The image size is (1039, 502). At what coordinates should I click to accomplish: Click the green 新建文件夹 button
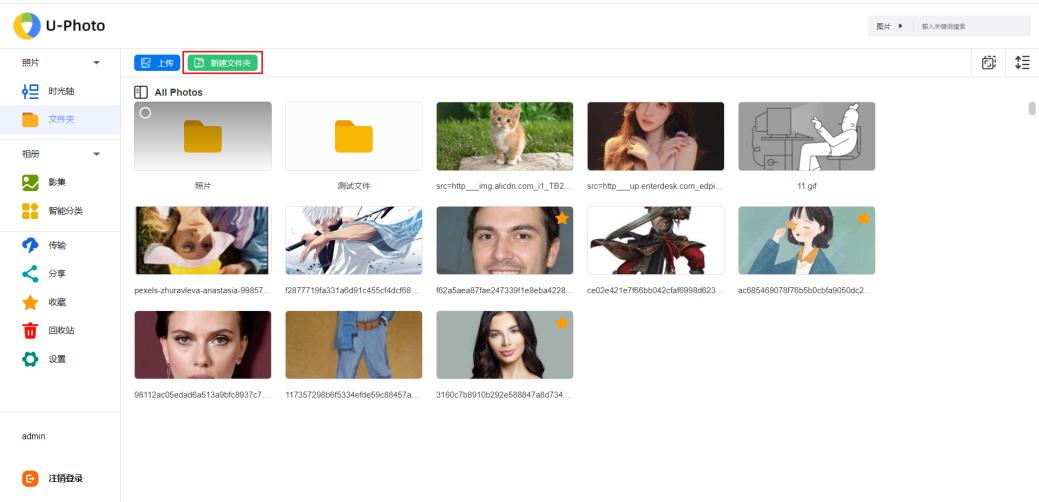click(x=223, y=63)
